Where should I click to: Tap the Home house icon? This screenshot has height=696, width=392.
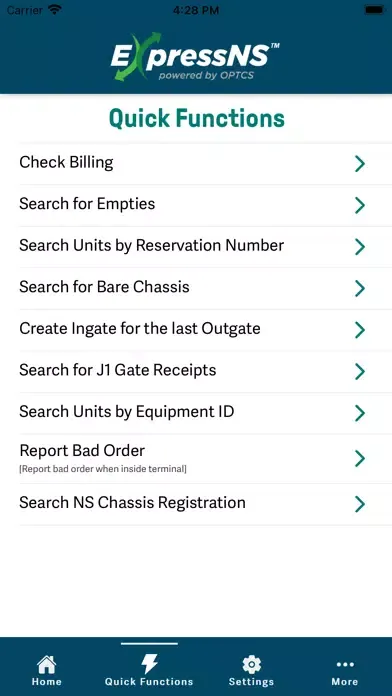[46, 664]
